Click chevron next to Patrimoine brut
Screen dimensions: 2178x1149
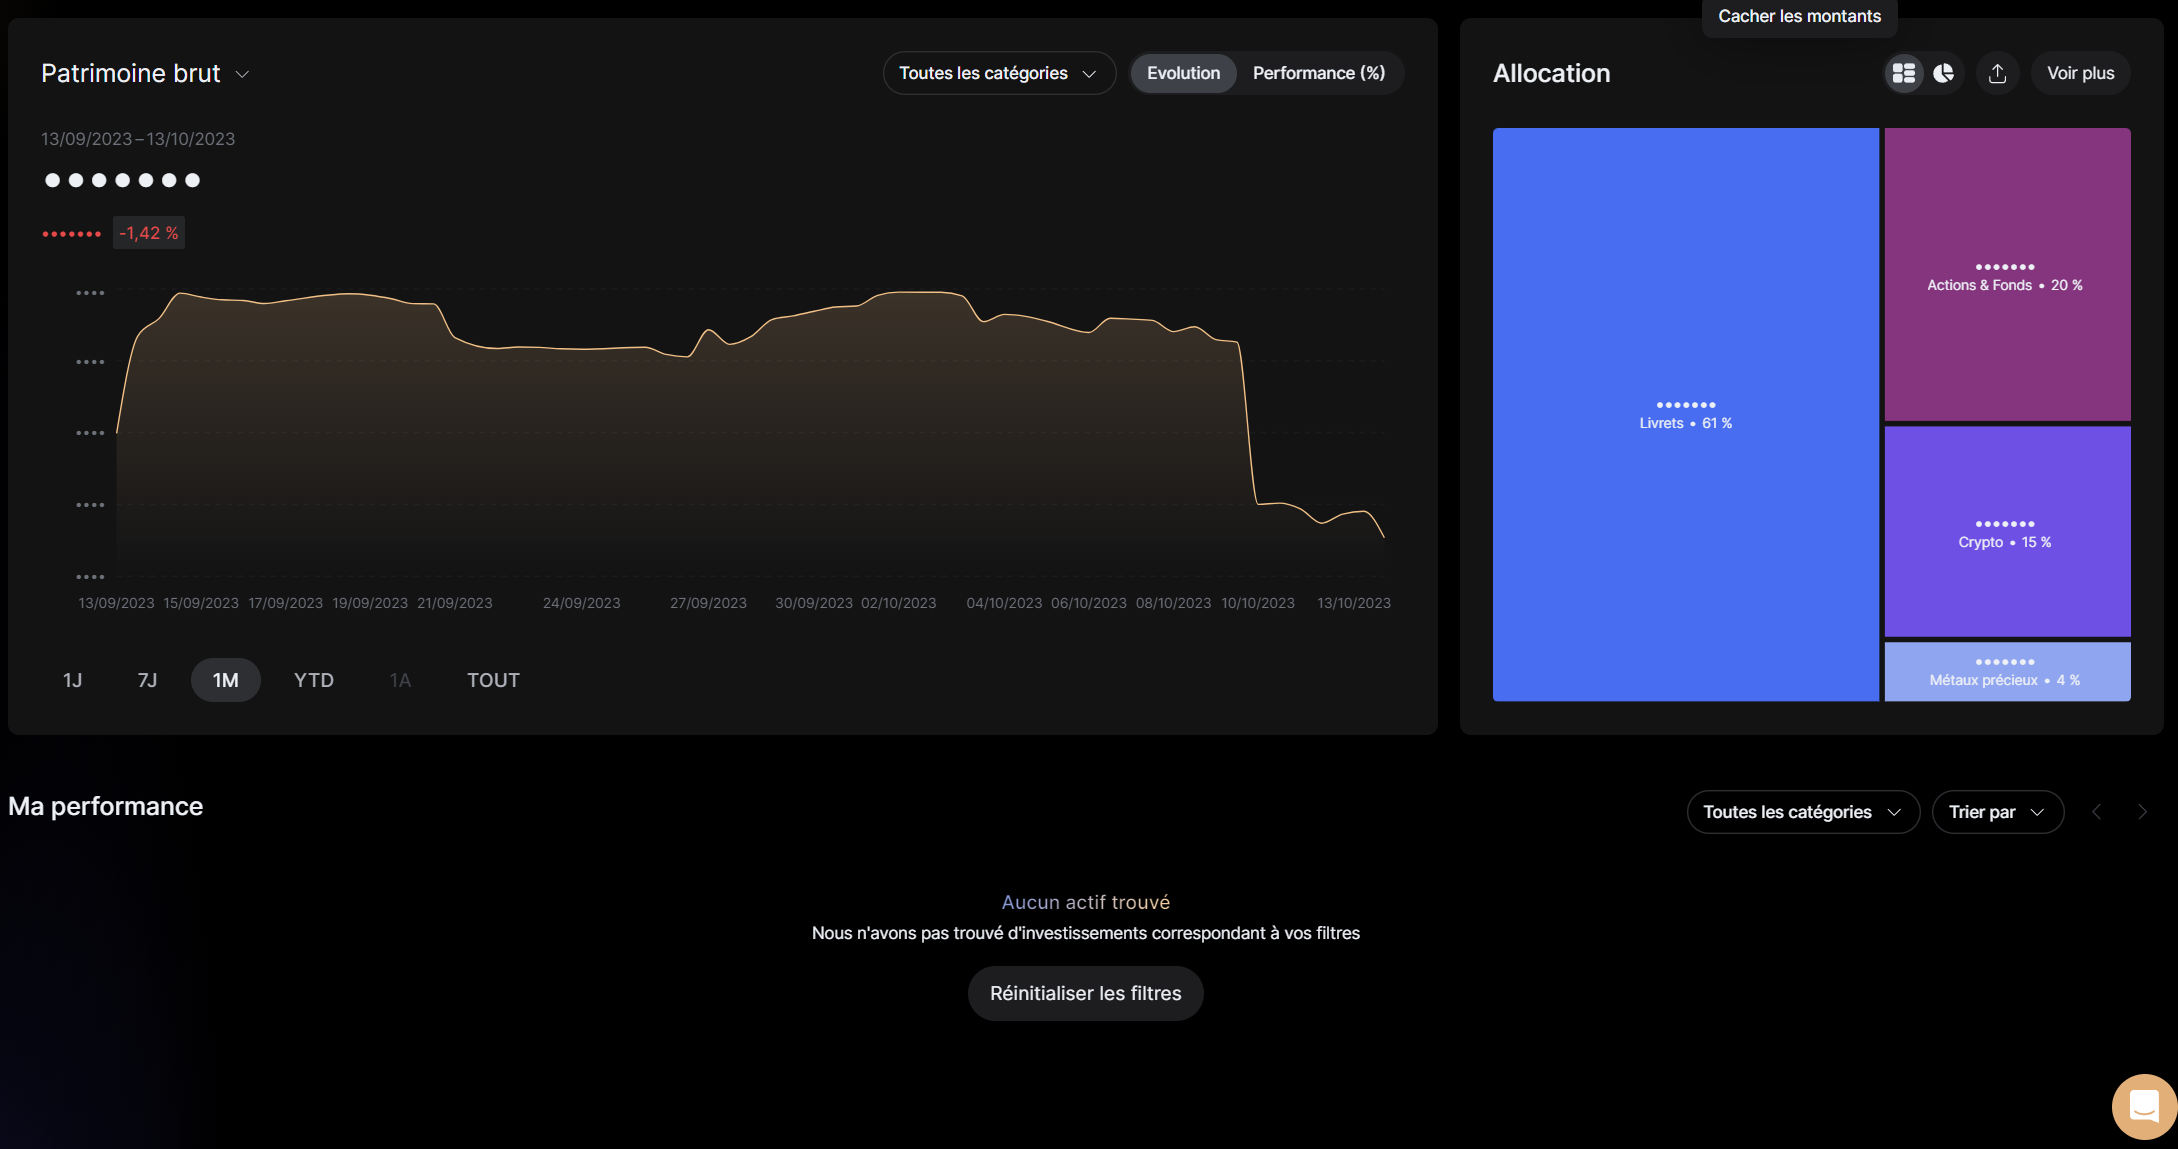[242, 74]
